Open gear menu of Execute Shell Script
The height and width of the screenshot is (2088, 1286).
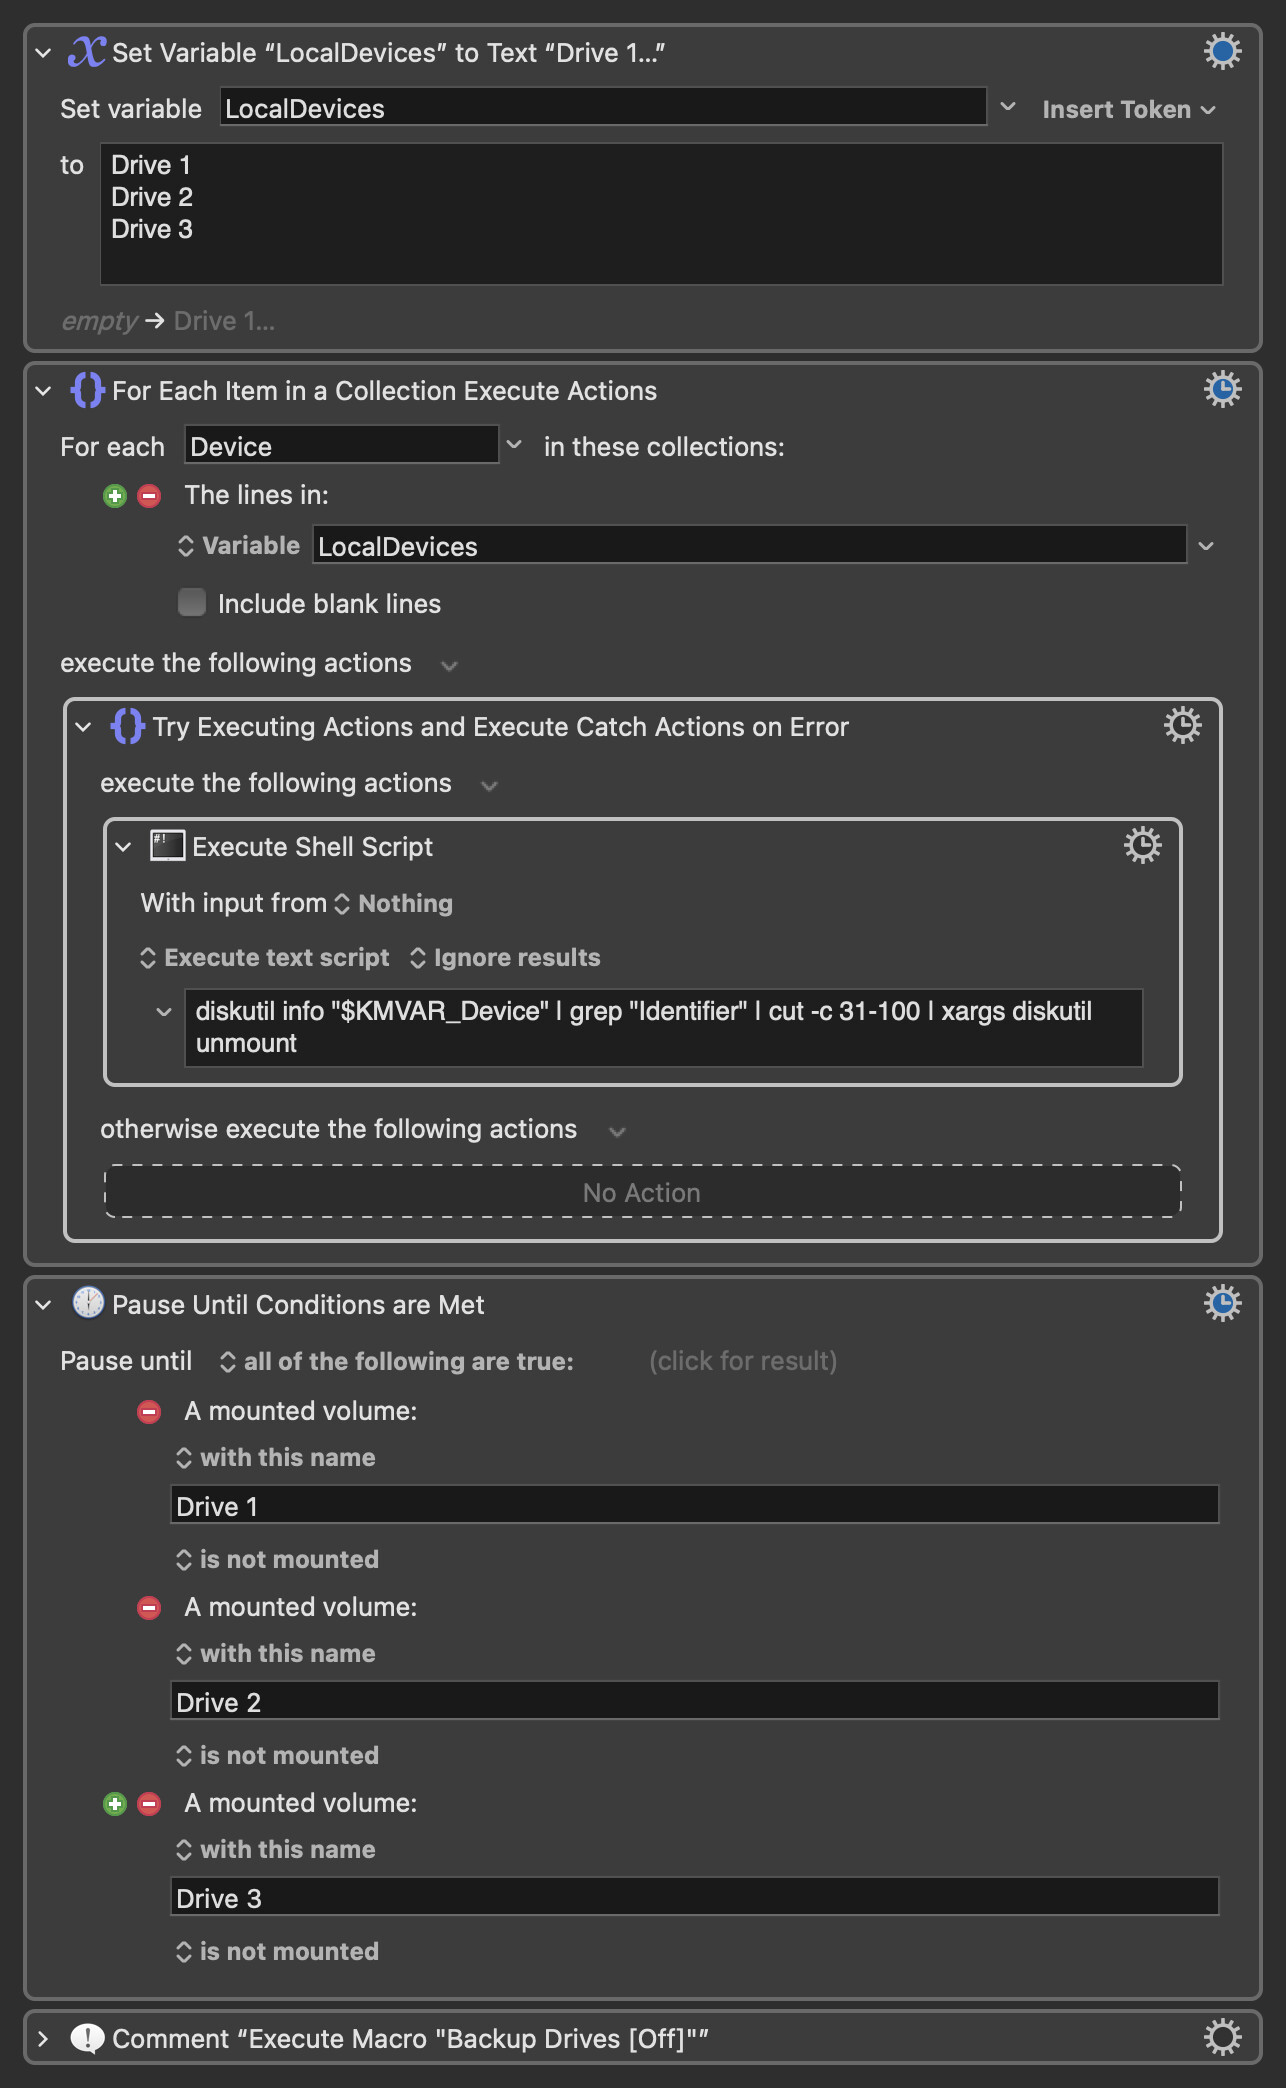(x=1142, y=845)
